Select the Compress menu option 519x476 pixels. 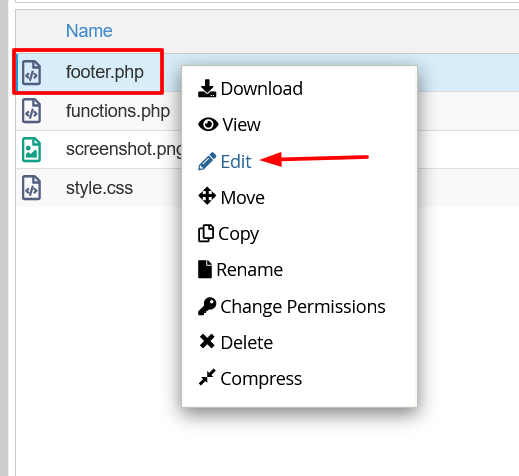tap(250, 379)
